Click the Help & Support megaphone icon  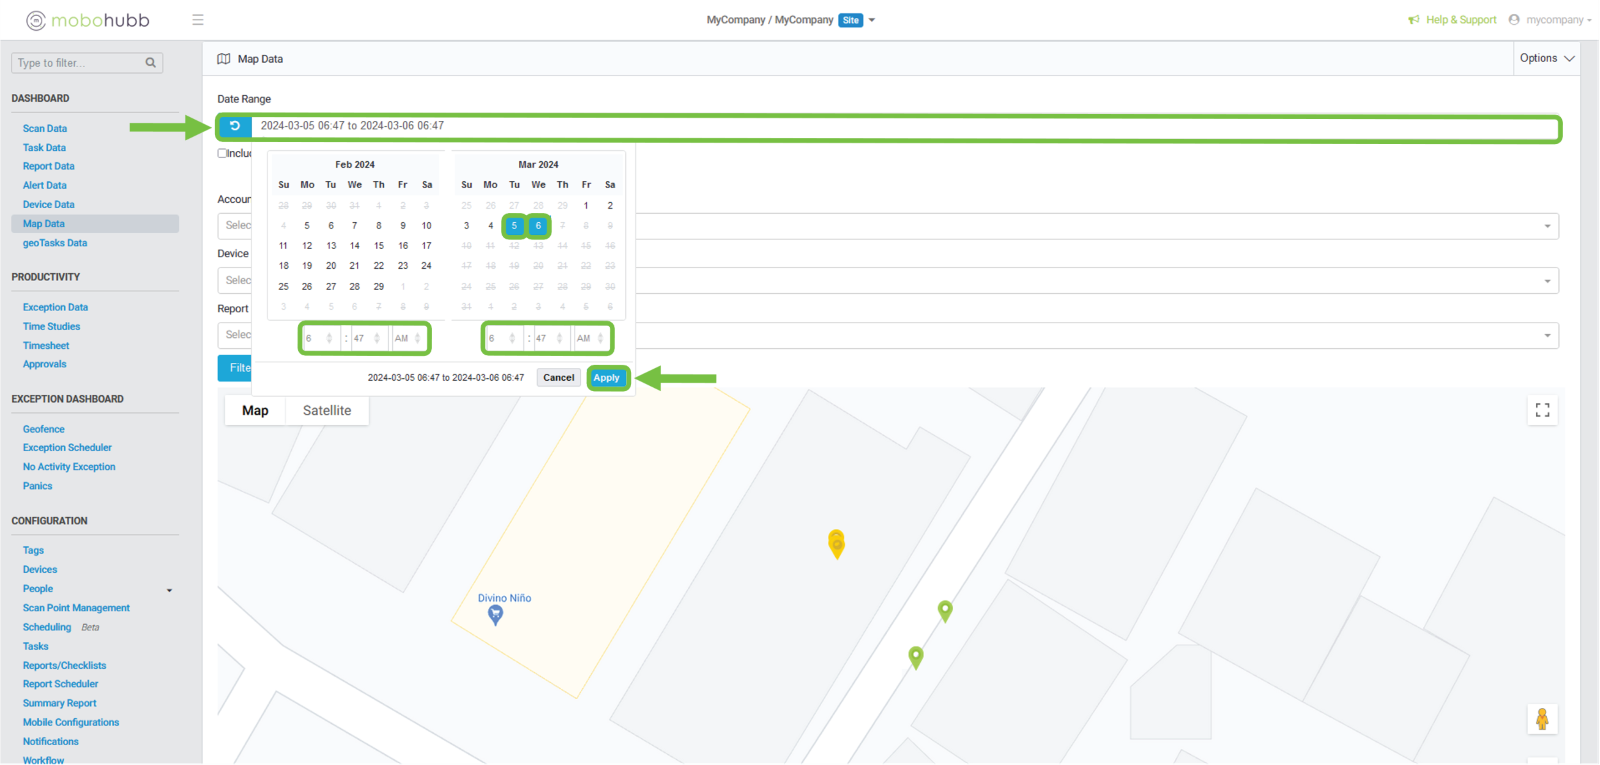(x=1414, y=20)
